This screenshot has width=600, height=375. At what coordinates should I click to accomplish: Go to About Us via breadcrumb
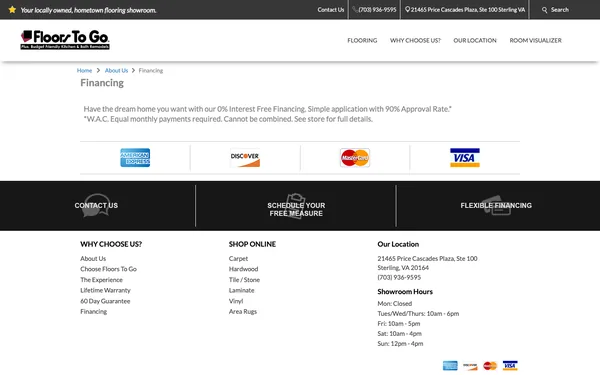coord(116,70)
